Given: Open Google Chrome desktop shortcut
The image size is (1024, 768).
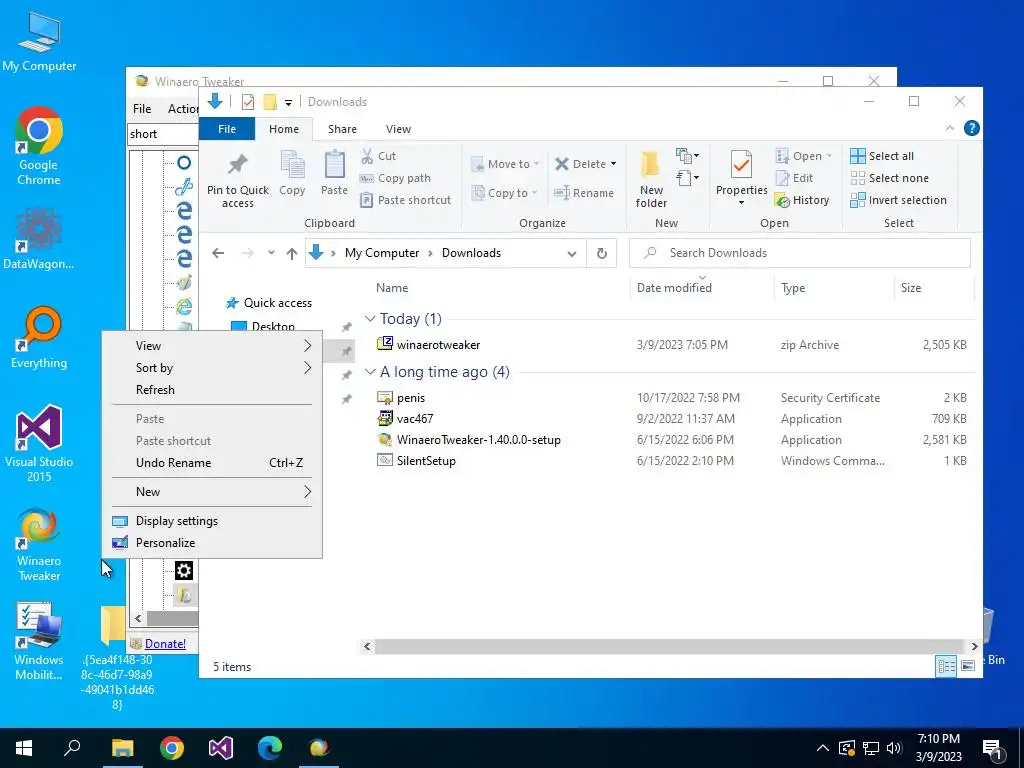Looking at the screenshot, I should pos(39,146).
